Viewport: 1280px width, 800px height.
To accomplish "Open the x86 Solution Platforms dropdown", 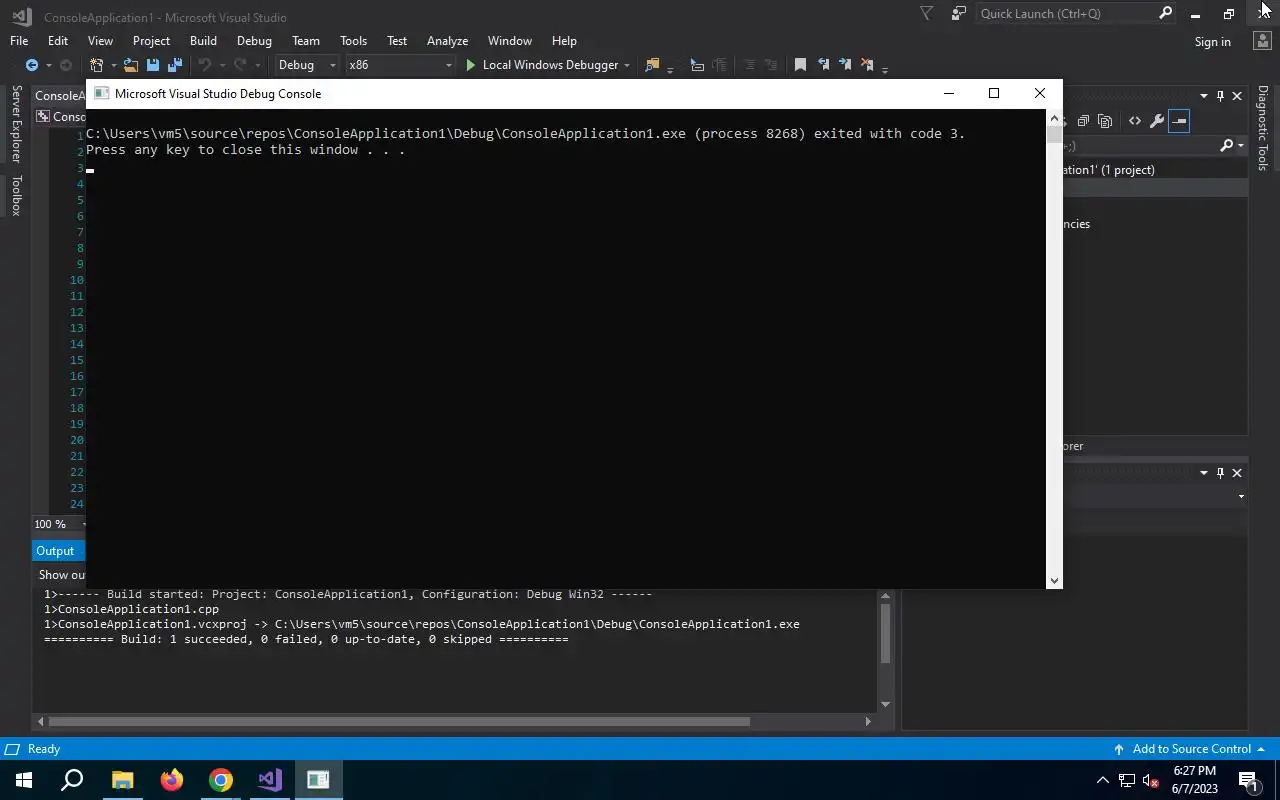I will point(400,65).
